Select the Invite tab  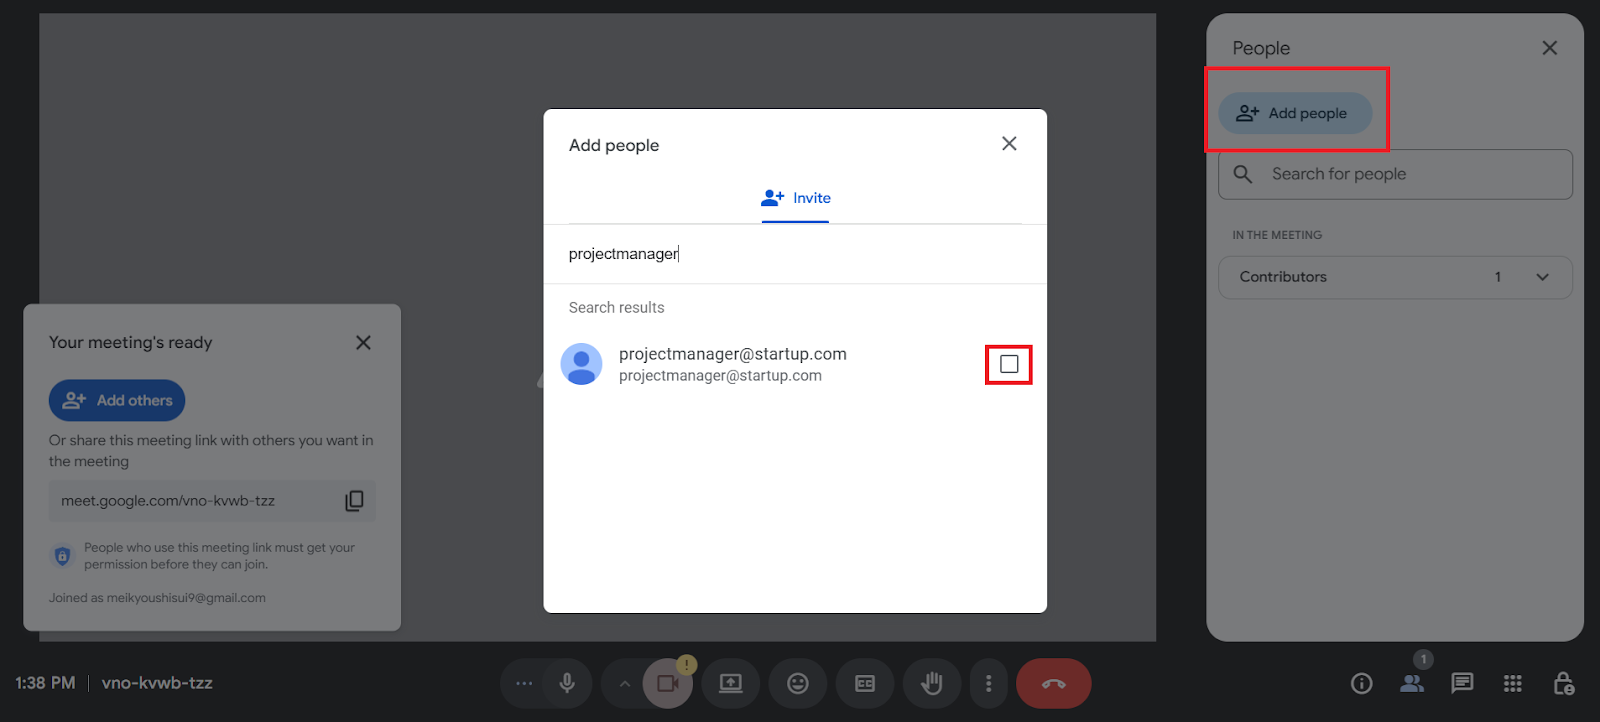pos(796,199)
